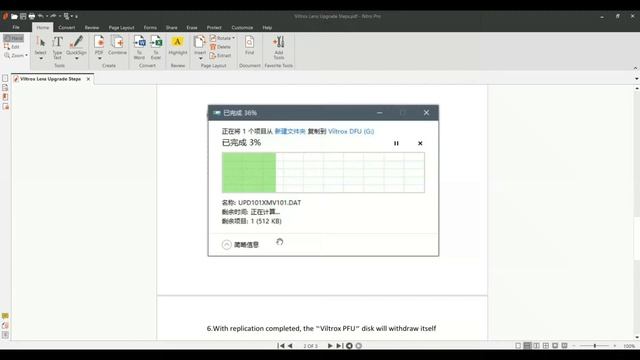Image resolution: width=640 pixels, height=360 pixels.
Task: Redo the last action
Action: point(53,16)
